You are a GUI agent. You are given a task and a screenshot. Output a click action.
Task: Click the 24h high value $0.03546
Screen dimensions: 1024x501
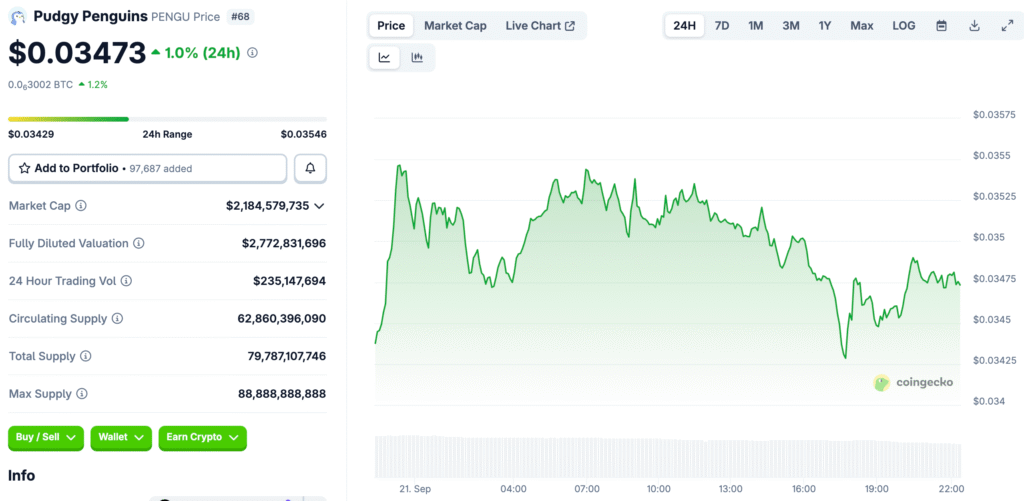(x=304, y=135)
